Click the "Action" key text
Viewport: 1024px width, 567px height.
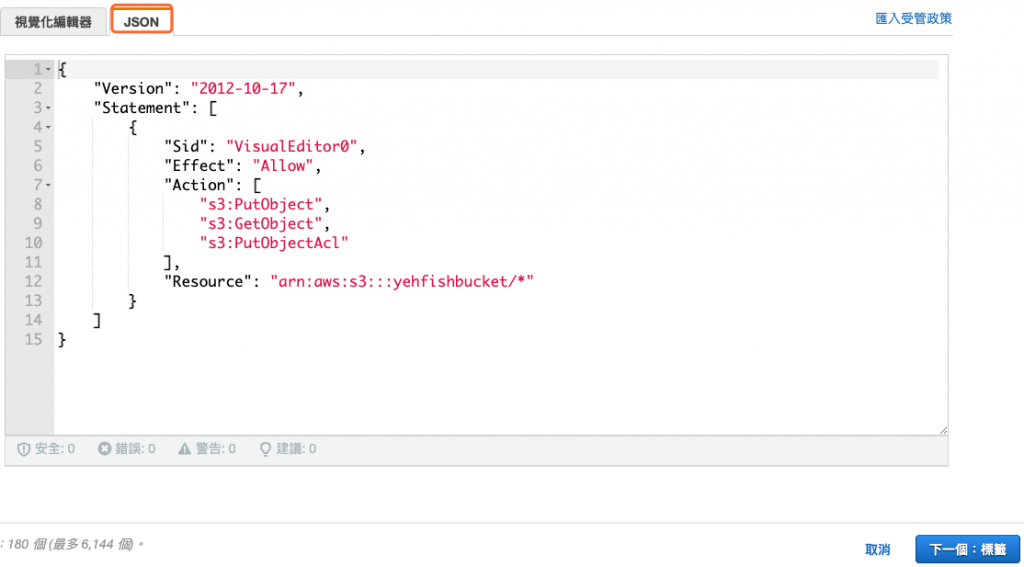pos(199,186)
